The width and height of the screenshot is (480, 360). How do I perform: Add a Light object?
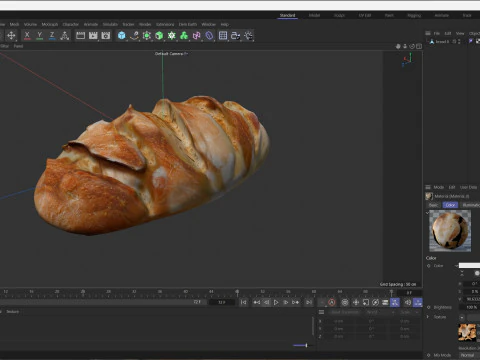[248, 35]
